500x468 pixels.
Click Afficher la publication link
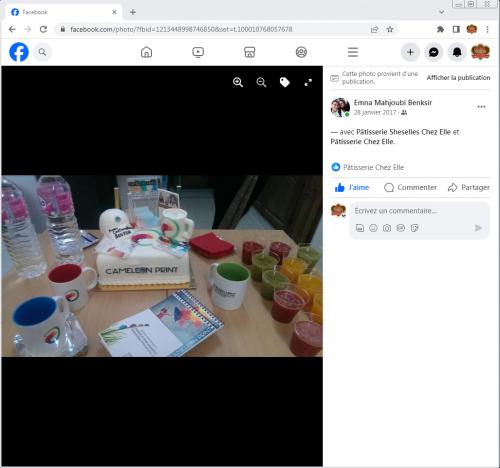tap(458, 78)
